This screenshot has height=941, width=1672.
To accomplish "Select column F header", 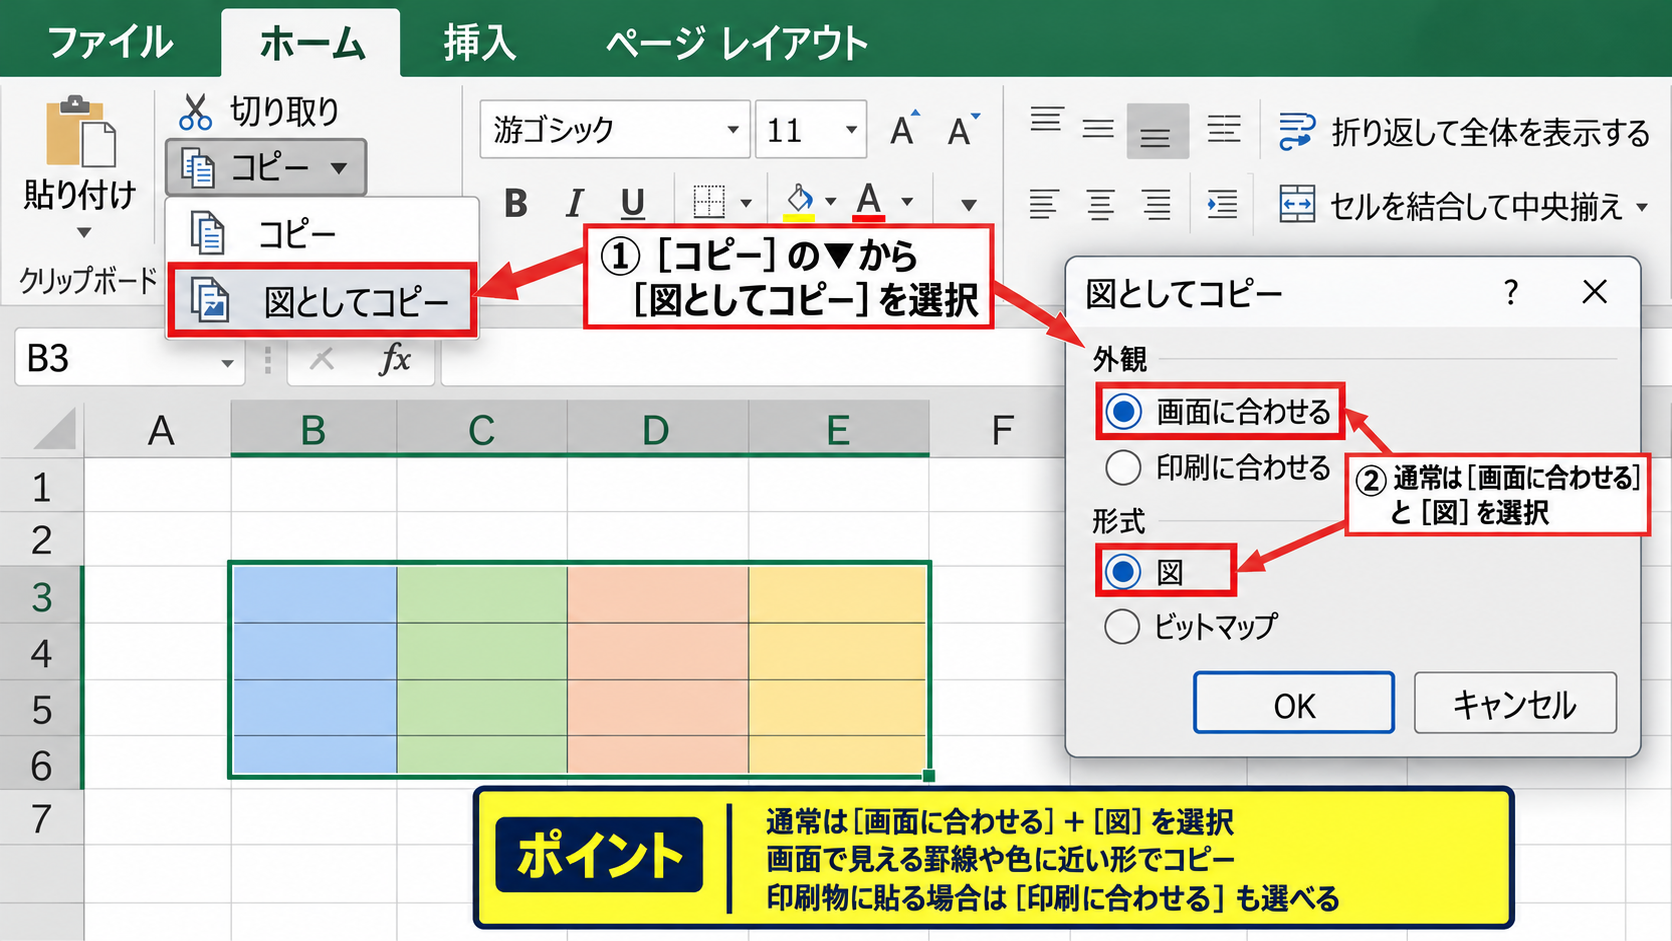I will point(1001,430).
